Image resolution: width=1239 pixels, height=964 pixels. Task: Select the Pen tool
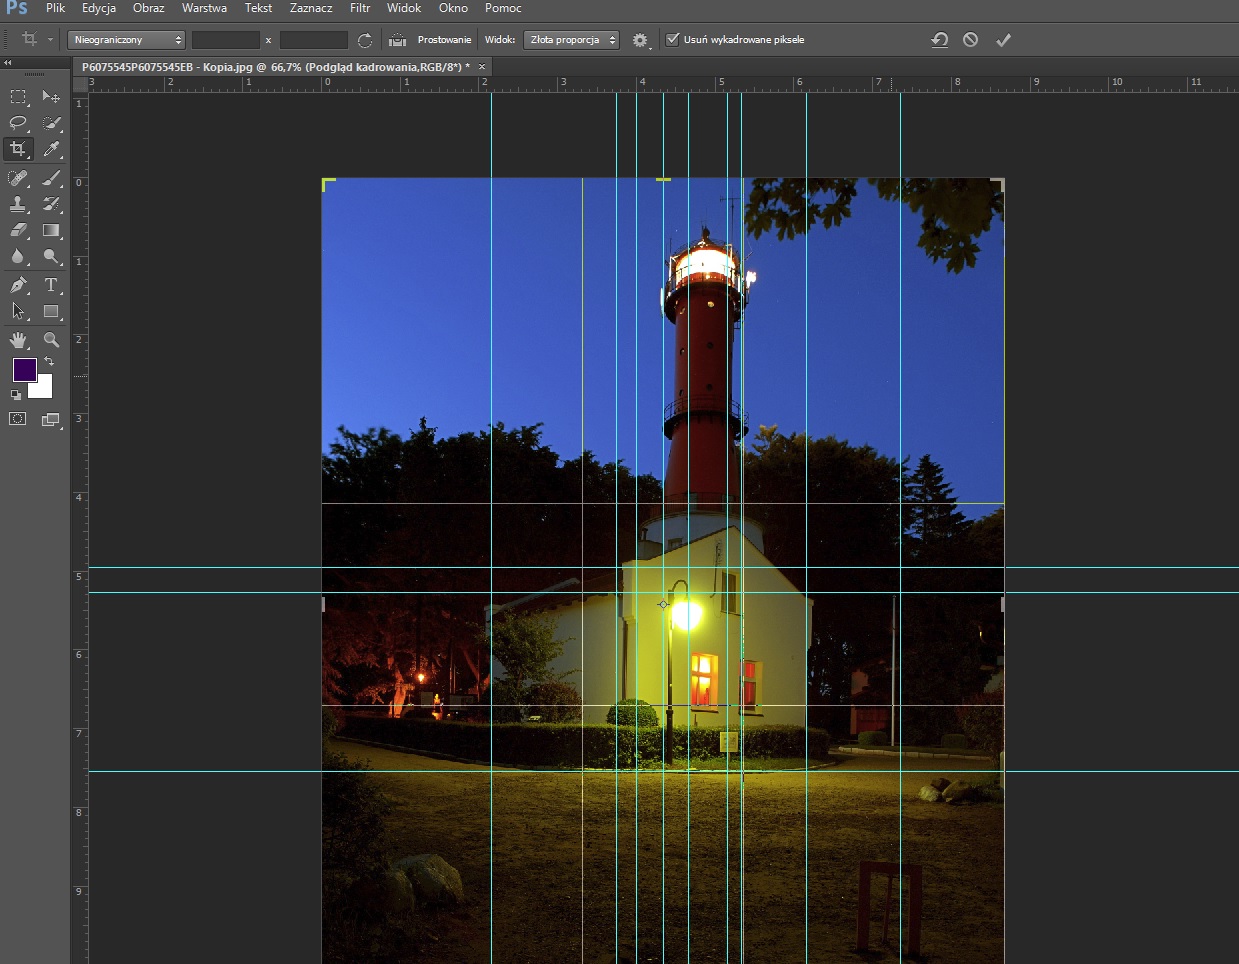tap(18, 285)
